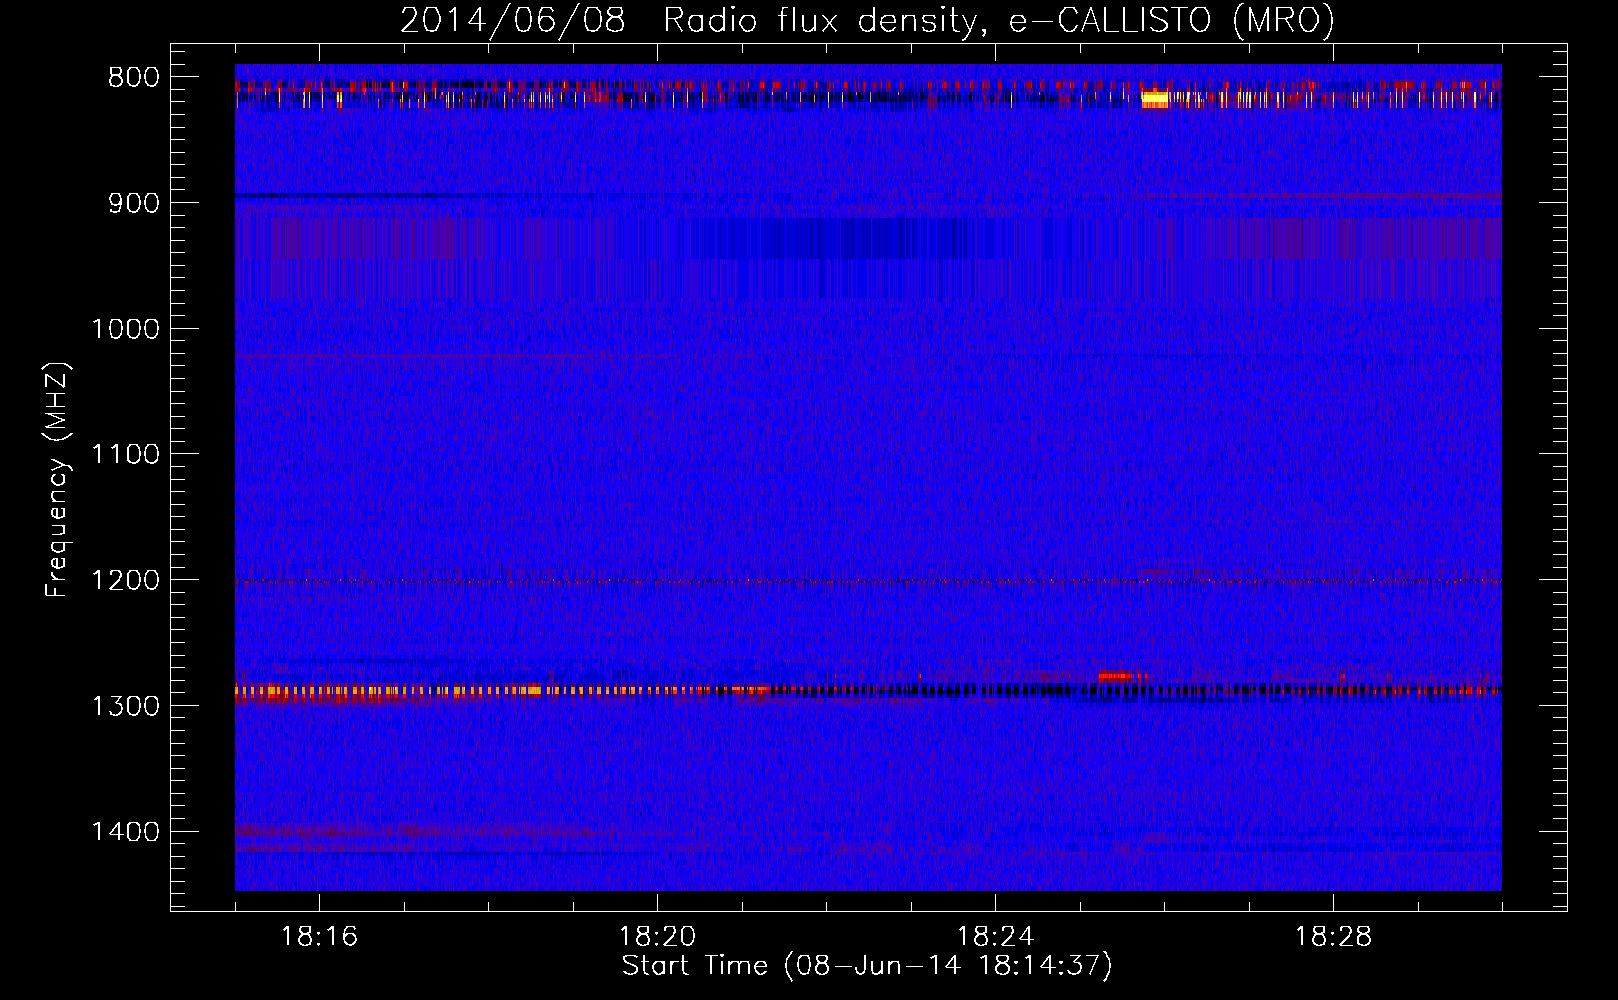Click the 18:24 time tick label

[995, 937]
